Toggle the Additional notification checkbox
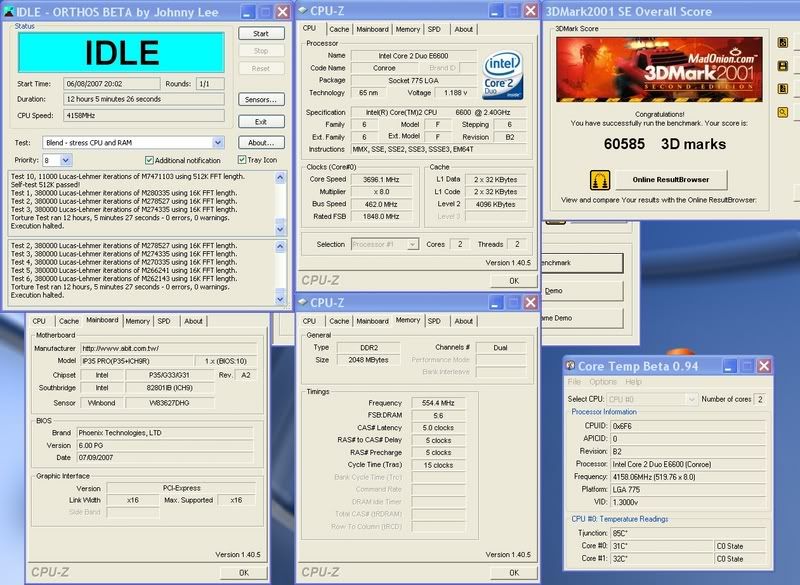This screenshot has height=585, width=800. [149, 160]
